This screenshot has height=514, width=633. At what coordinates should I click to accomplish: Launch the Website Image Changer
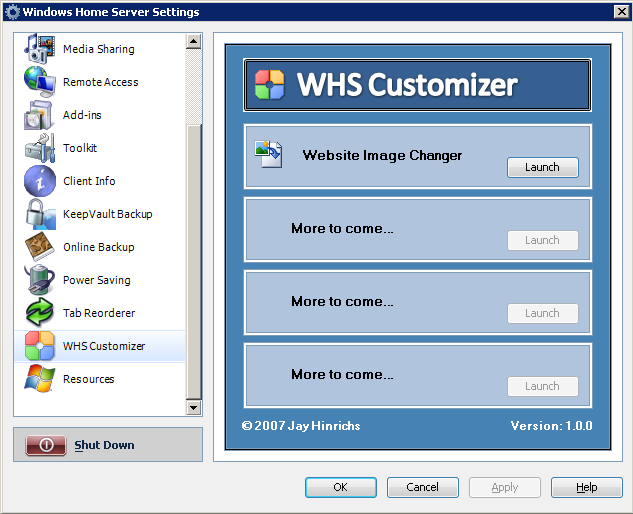point(543,167)
